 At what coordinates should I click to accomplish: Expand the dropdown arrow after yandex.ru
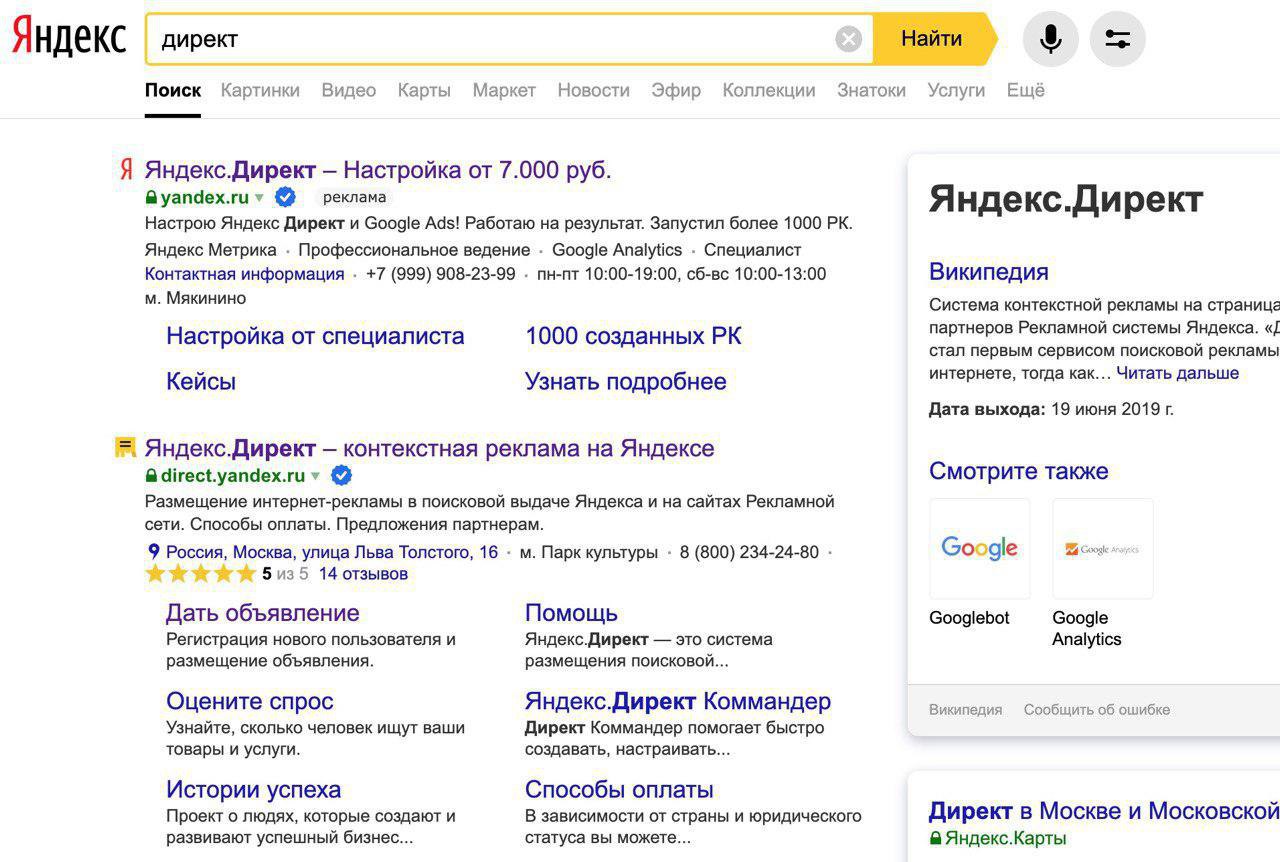[259, 198]
